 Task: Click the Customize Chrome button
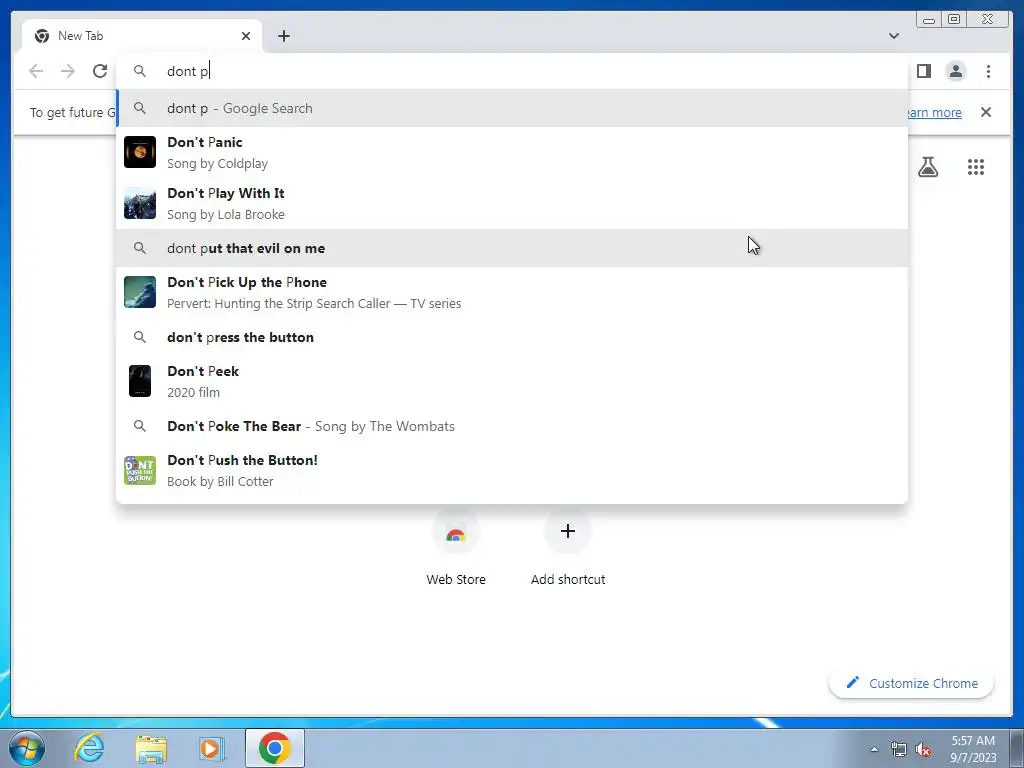pos(912,683)
